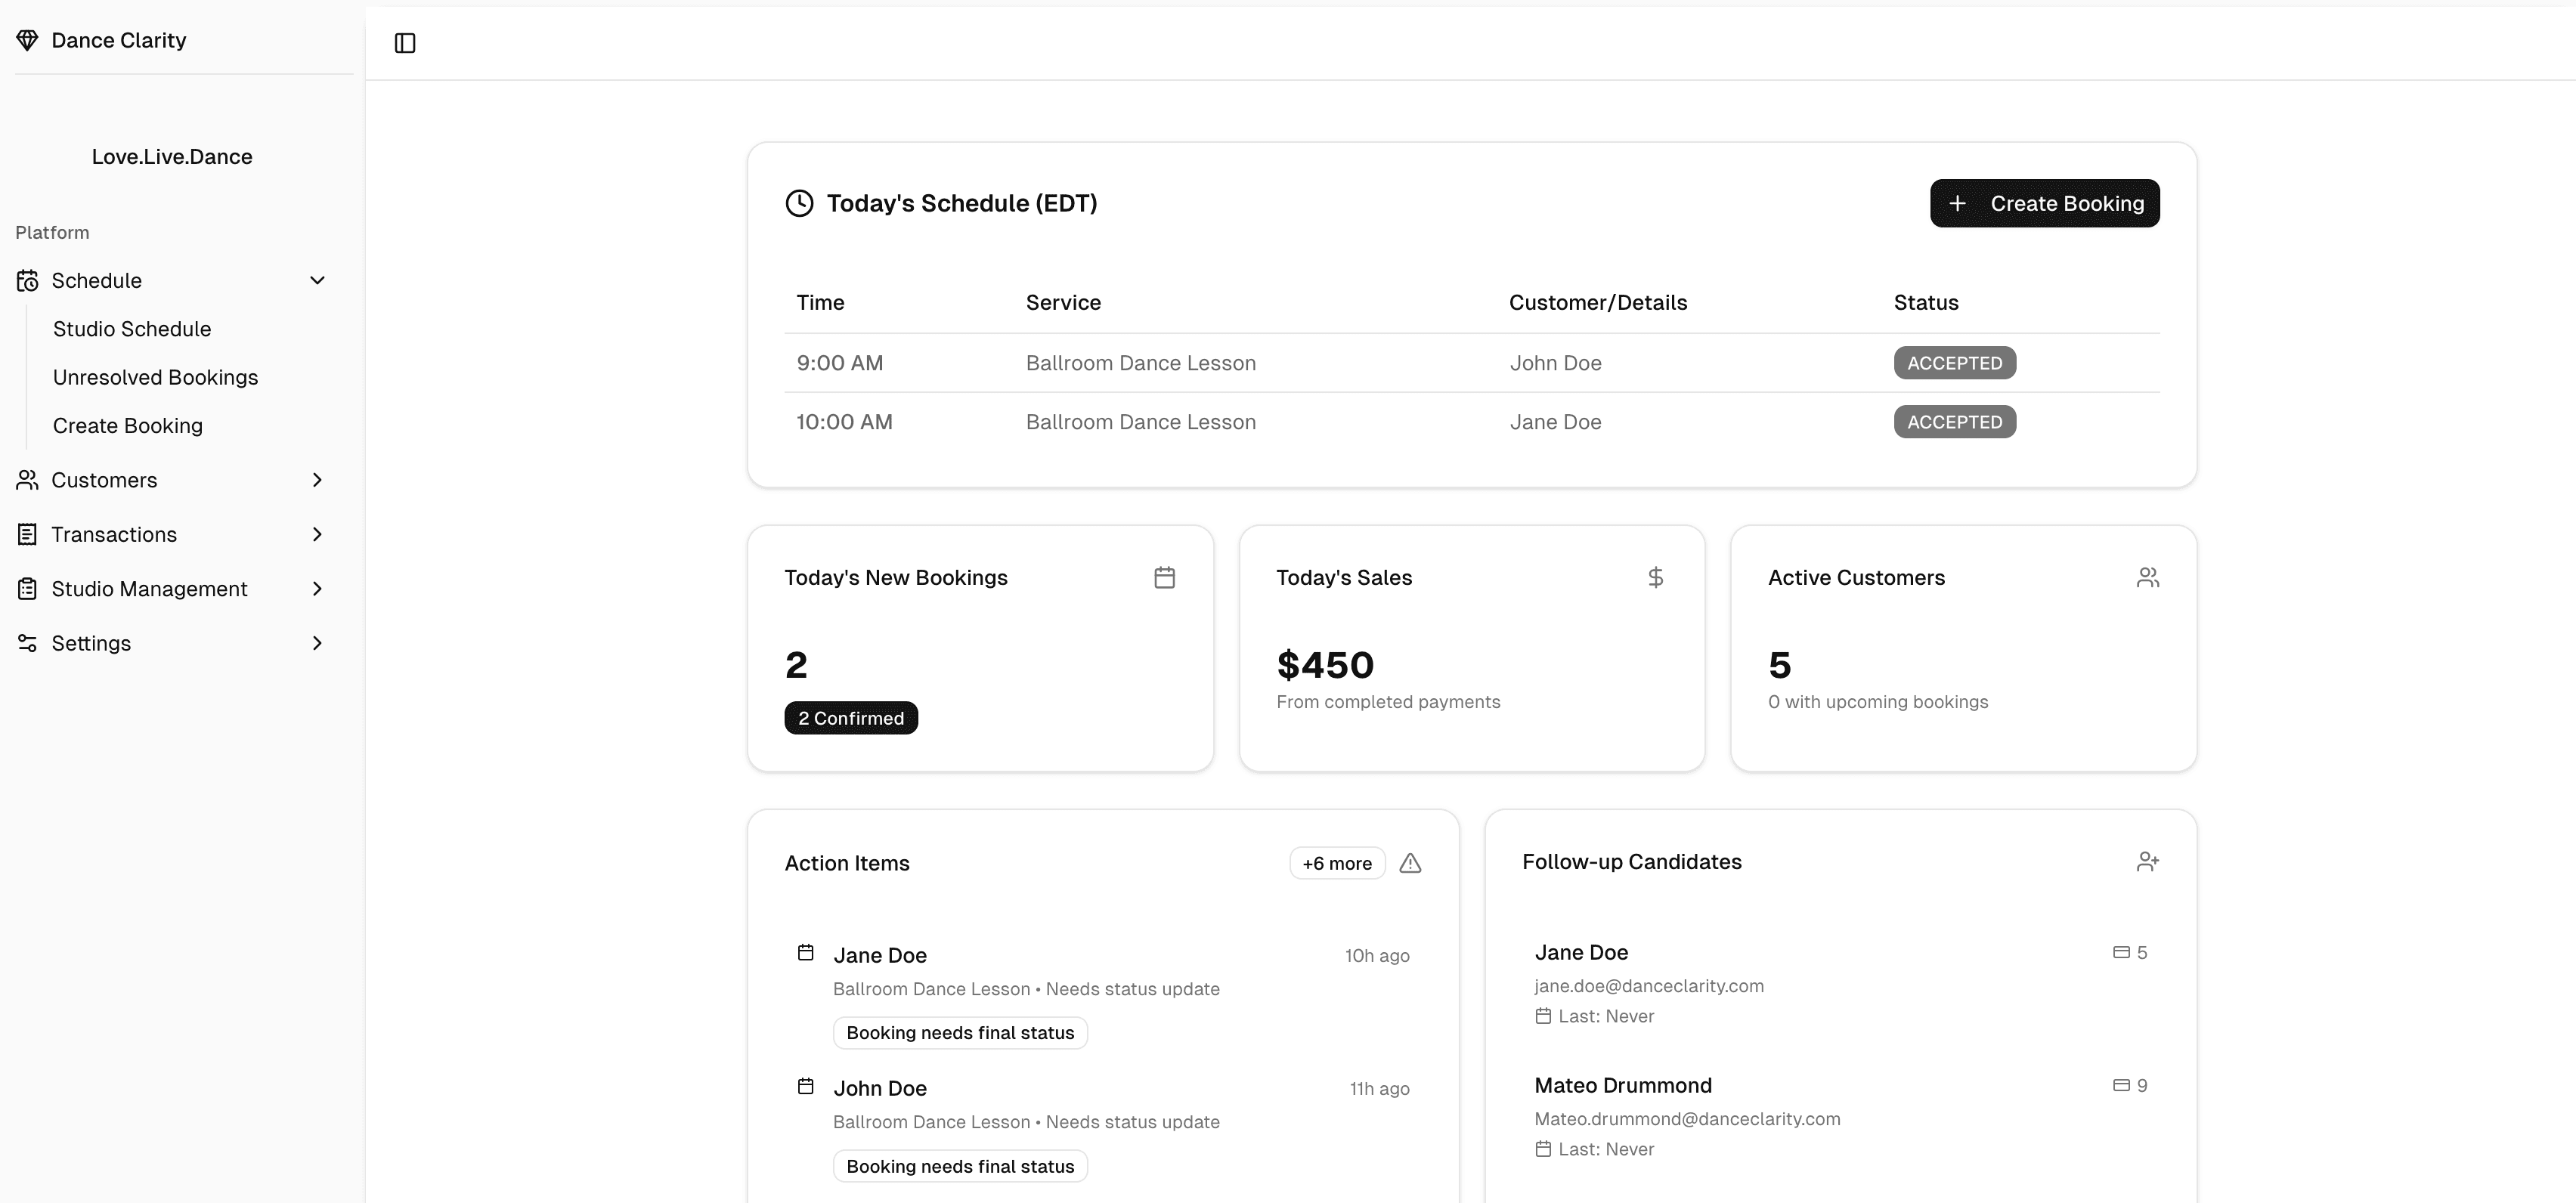Expand the Customers section

317,480
